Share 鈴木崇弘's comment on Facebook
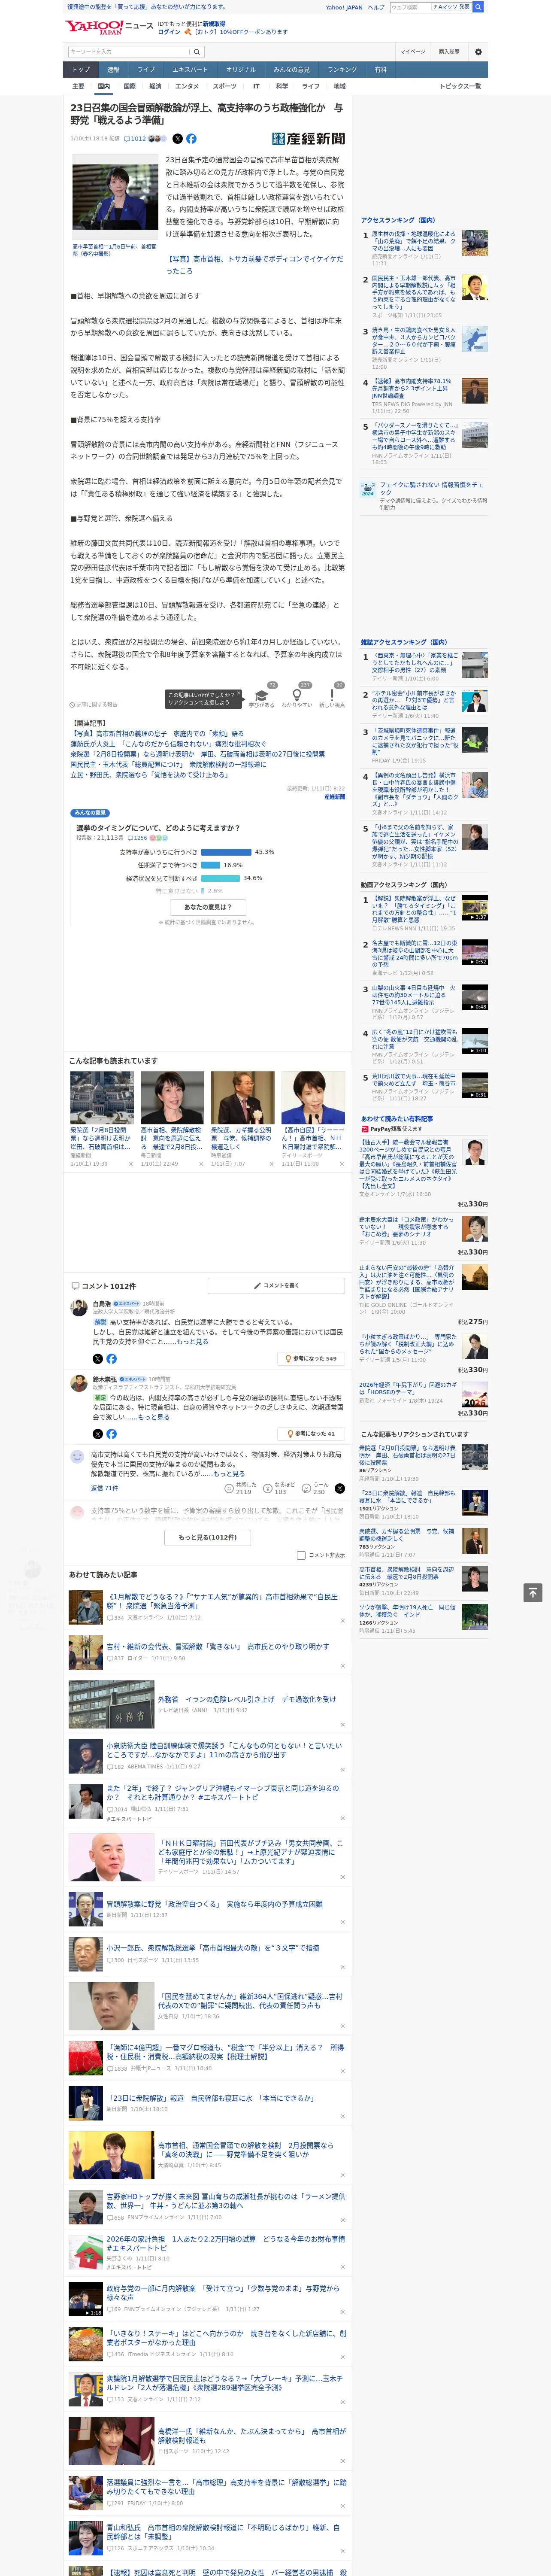Viewport: 551px width, 2576px height. click(x=111, y=1434)
